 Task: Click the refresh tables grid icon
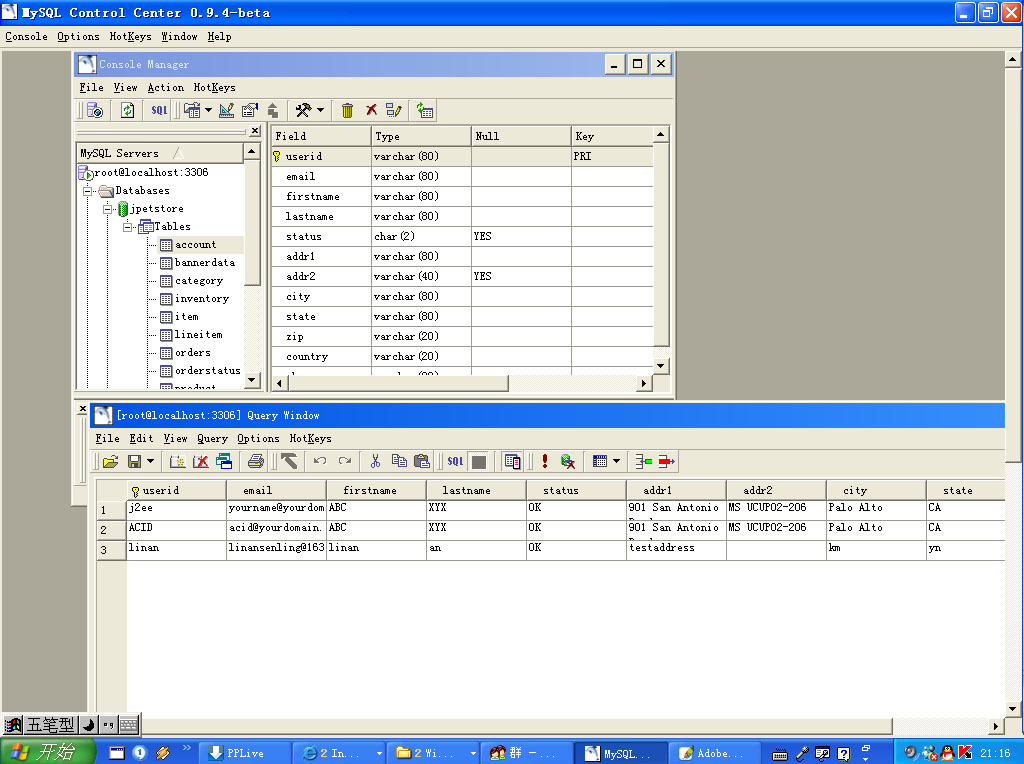[x=425, y=110]
